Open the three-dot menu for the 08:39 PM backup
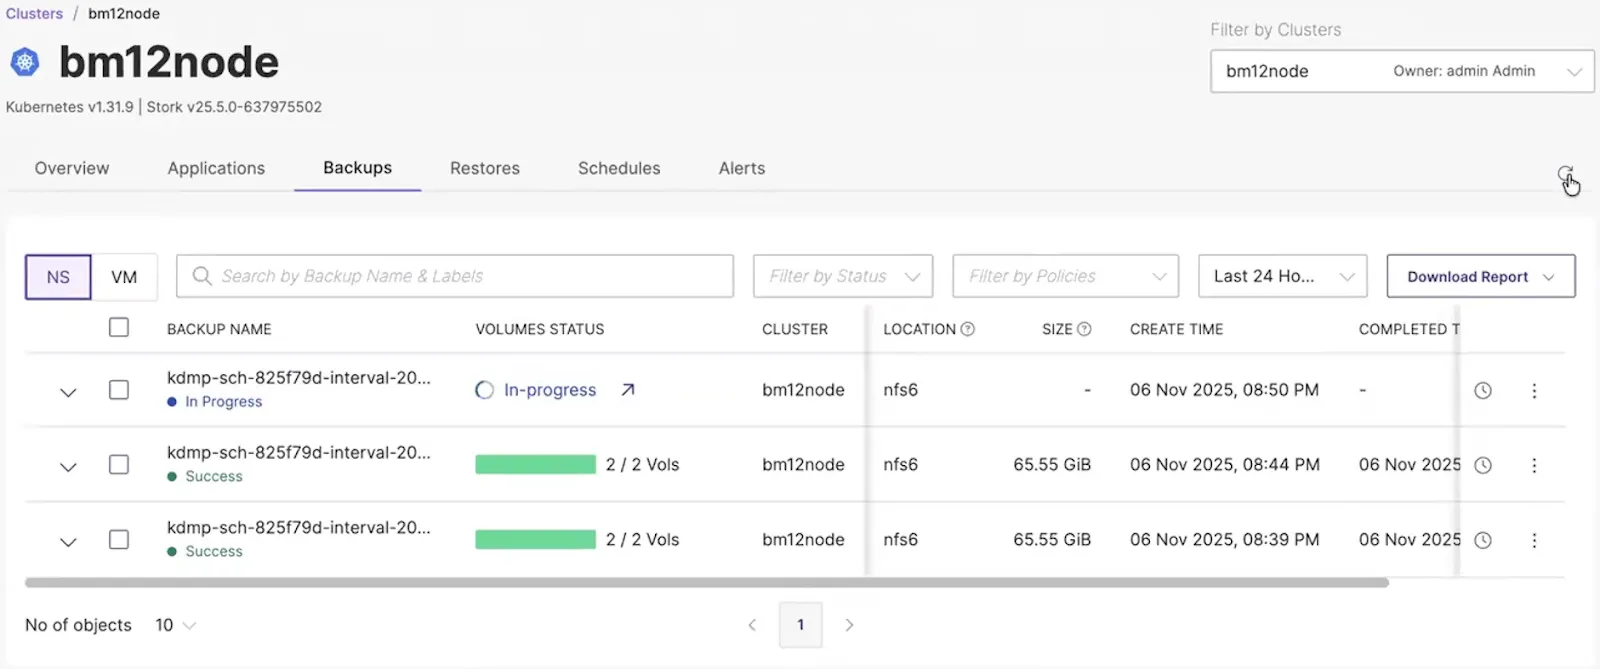The image size is (1600, 669). point(1534,540)
